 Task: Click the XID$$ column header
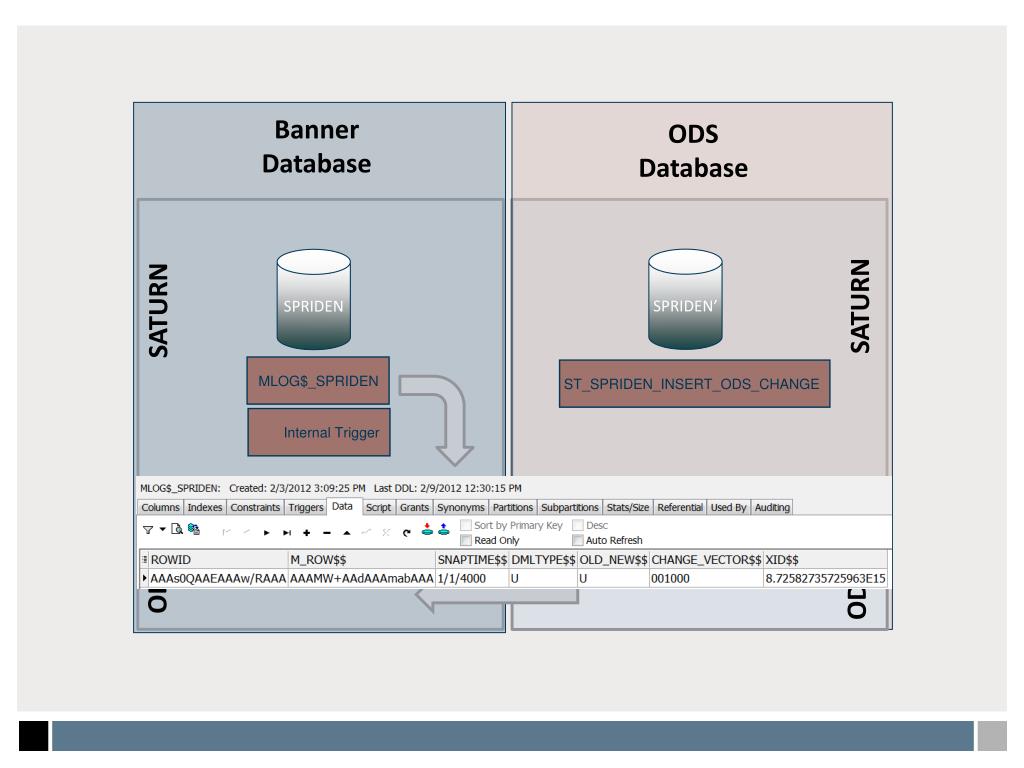click(825, 560)
